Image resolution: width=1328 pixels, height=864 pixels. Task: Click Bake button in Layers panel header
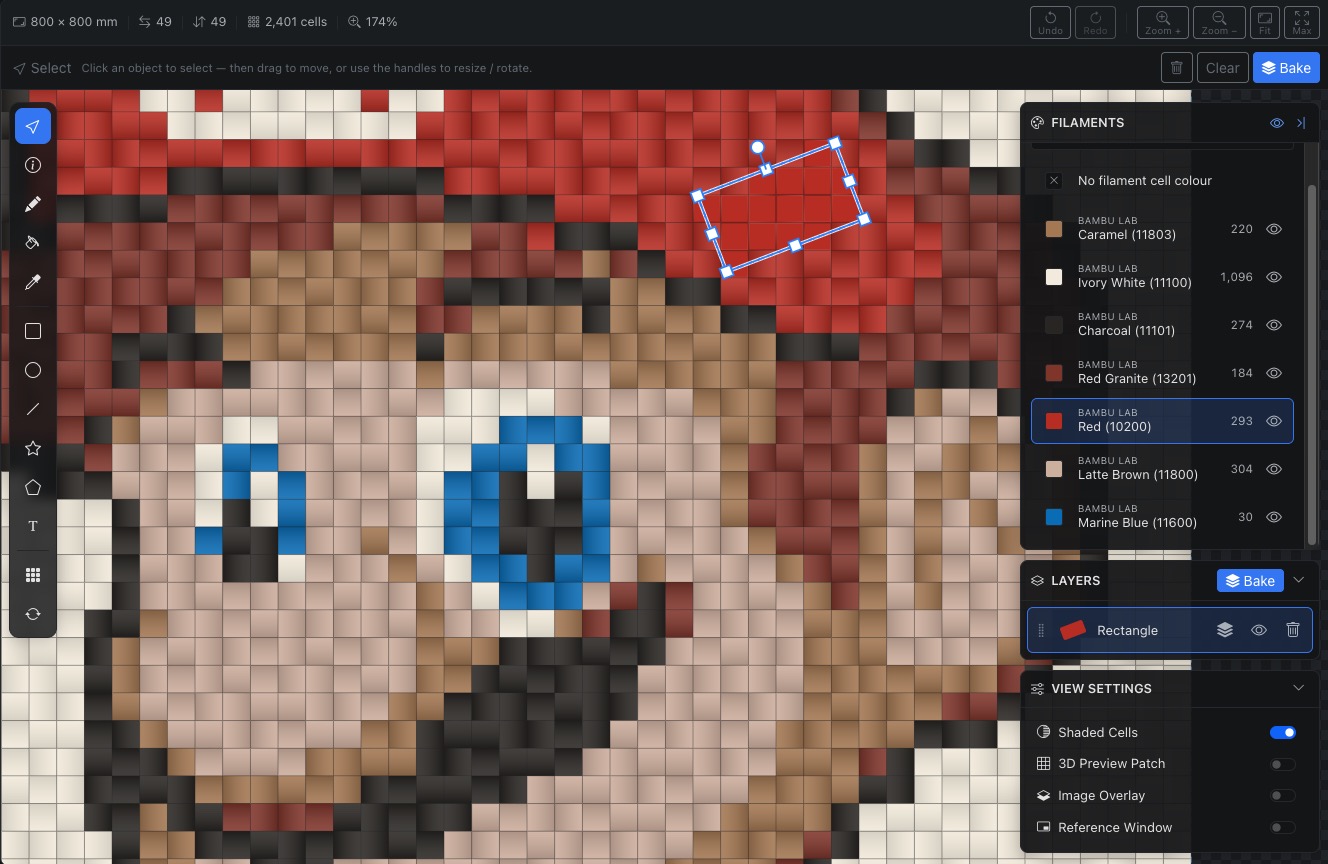point(1250,580)
